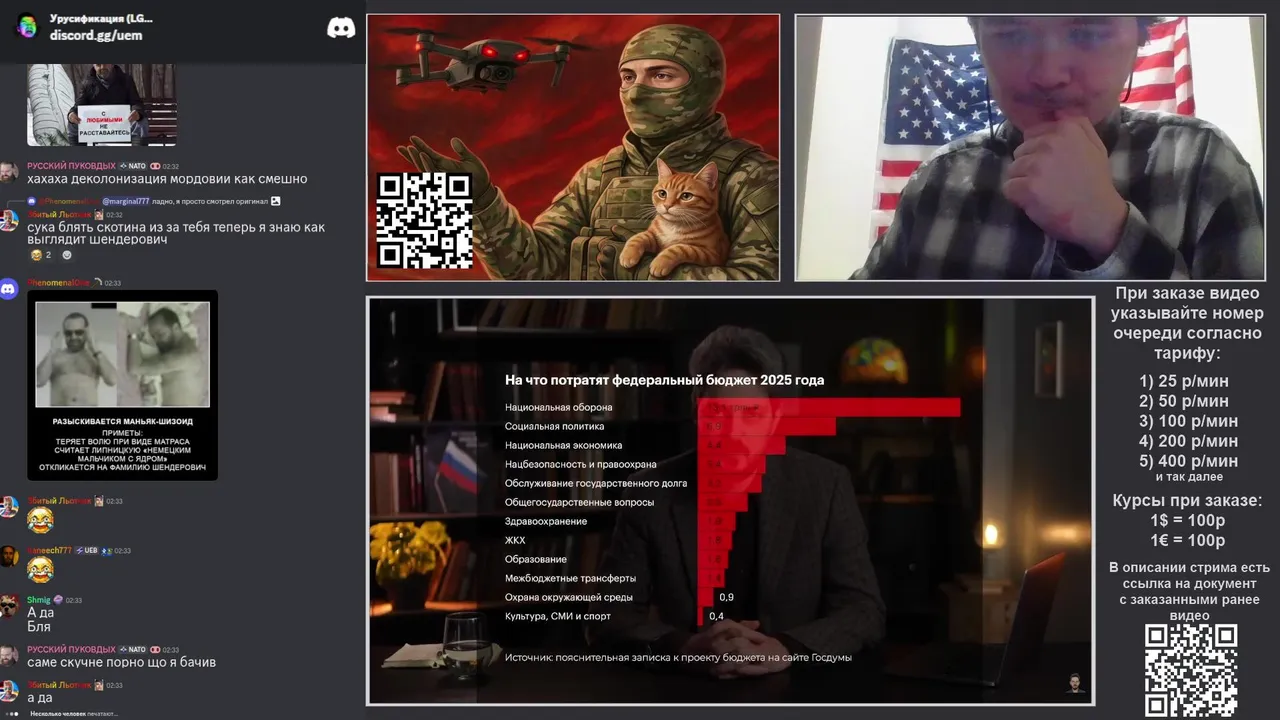Click the server name Урусификация
This screenshot has width=1280, height=720.
click(x=101, y=18)
